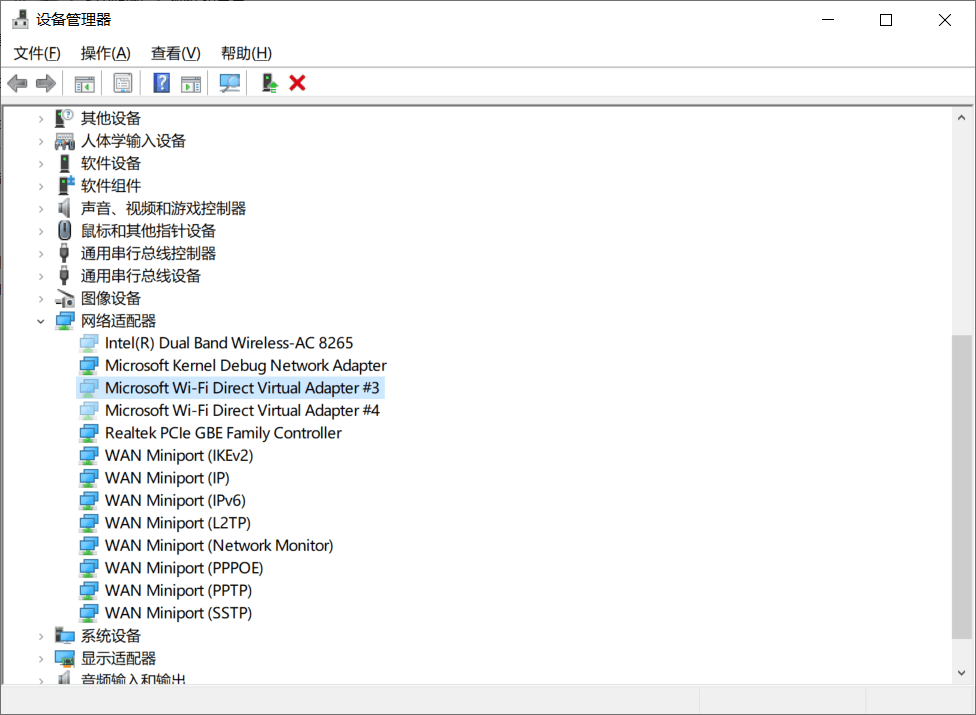
Task: Select WAN Miniport (L2TP)
Action: coord(177,523)
